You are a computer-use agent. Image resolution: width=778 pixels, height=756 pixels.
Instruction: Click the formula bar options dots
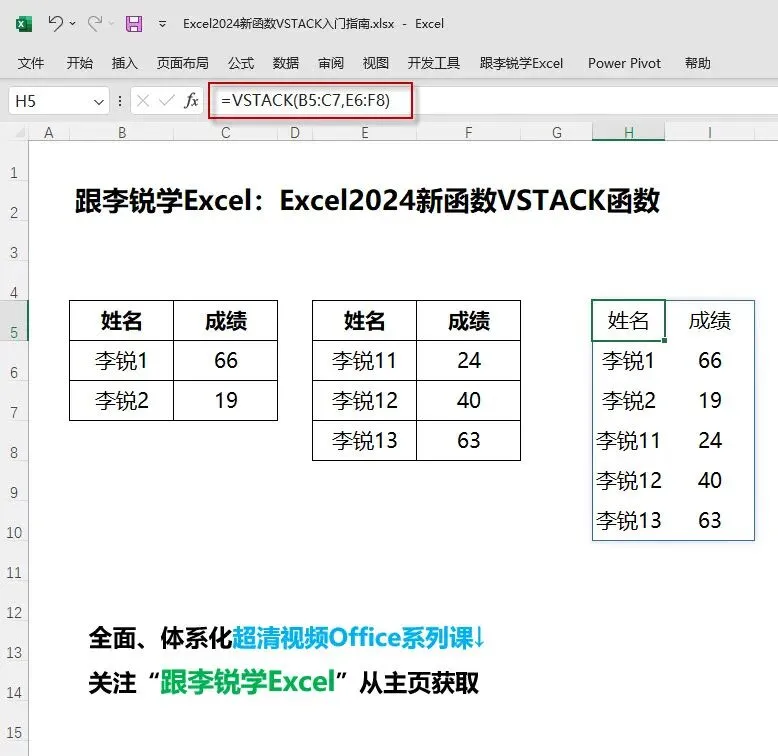[120, 101]
